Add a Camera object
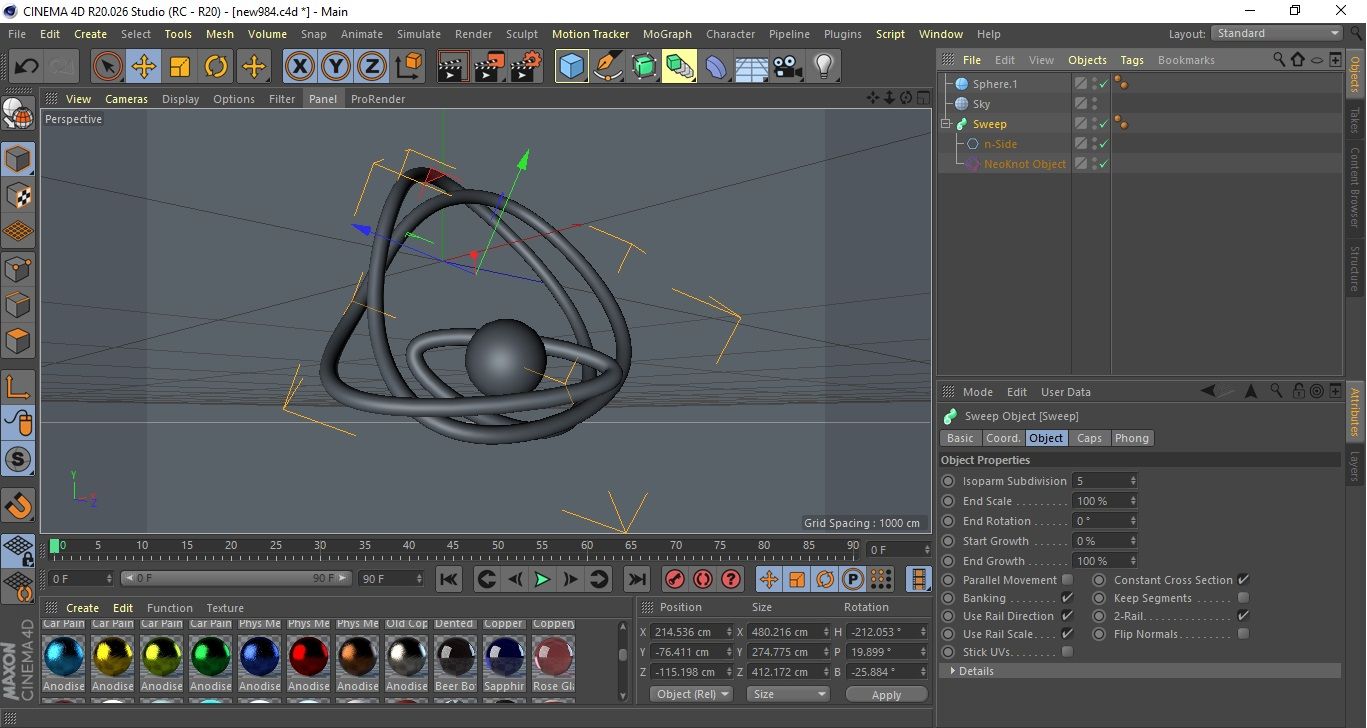 click(x=788, y=67)
